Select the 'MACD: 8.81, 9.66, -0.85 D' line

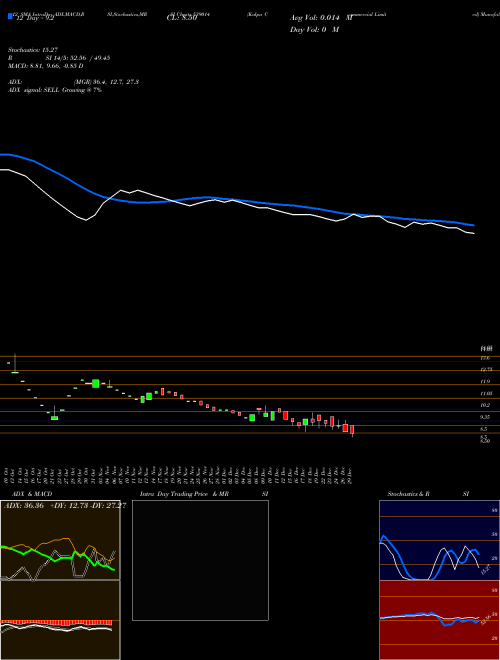click(x=45, y=66)
